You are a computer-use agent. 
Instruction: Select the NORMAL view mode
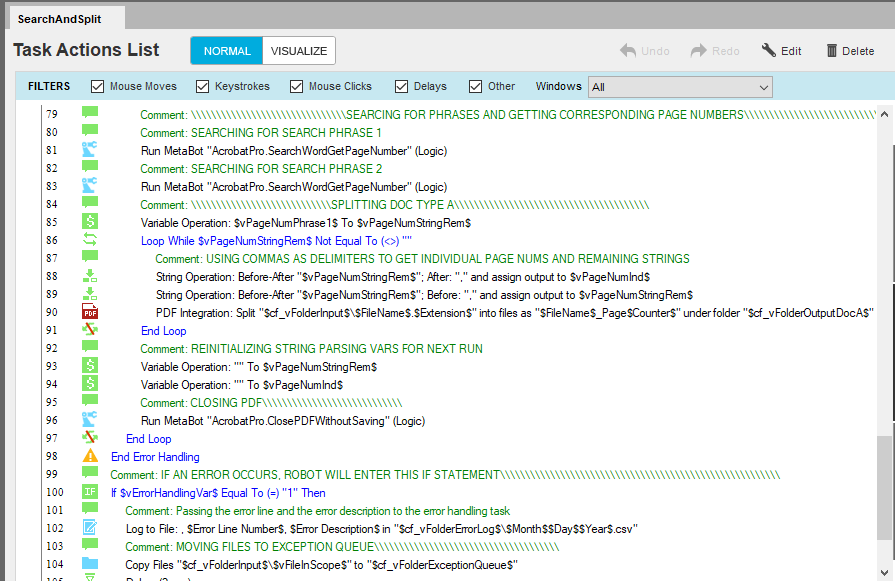coord(227,51)
